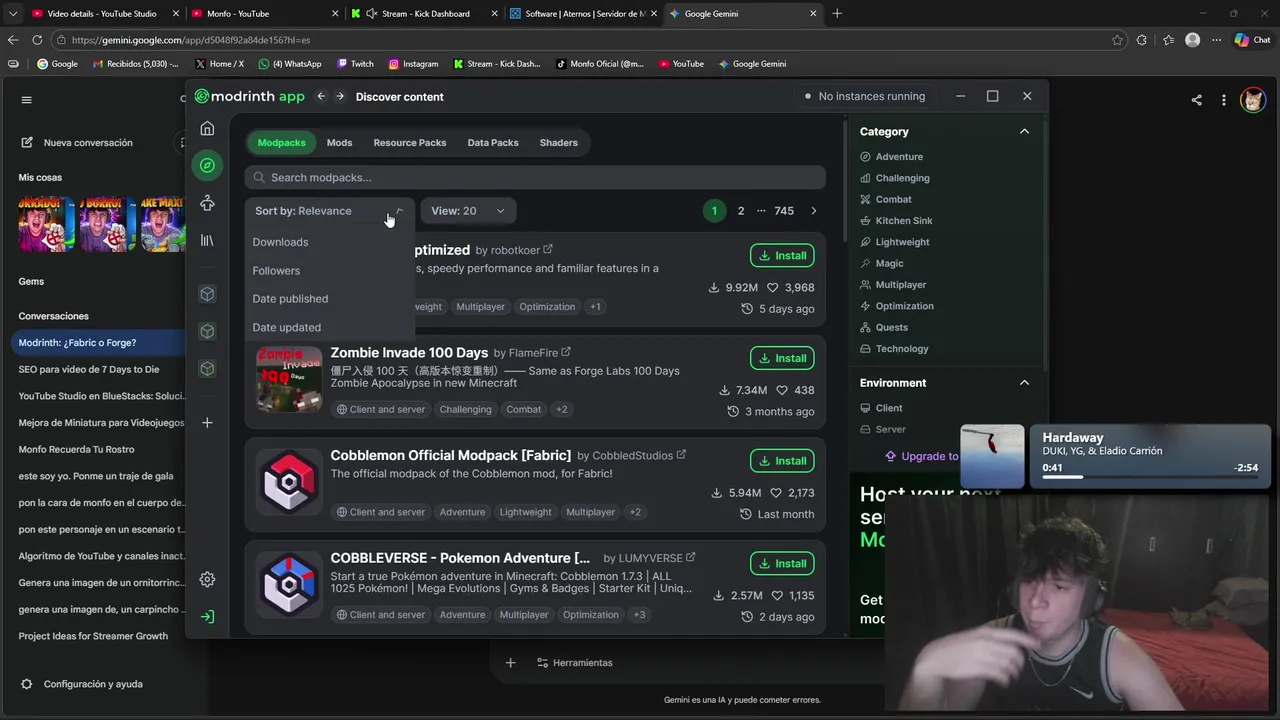Click the plus icon to create instance

pyautogui.click(x=207, y=423)
